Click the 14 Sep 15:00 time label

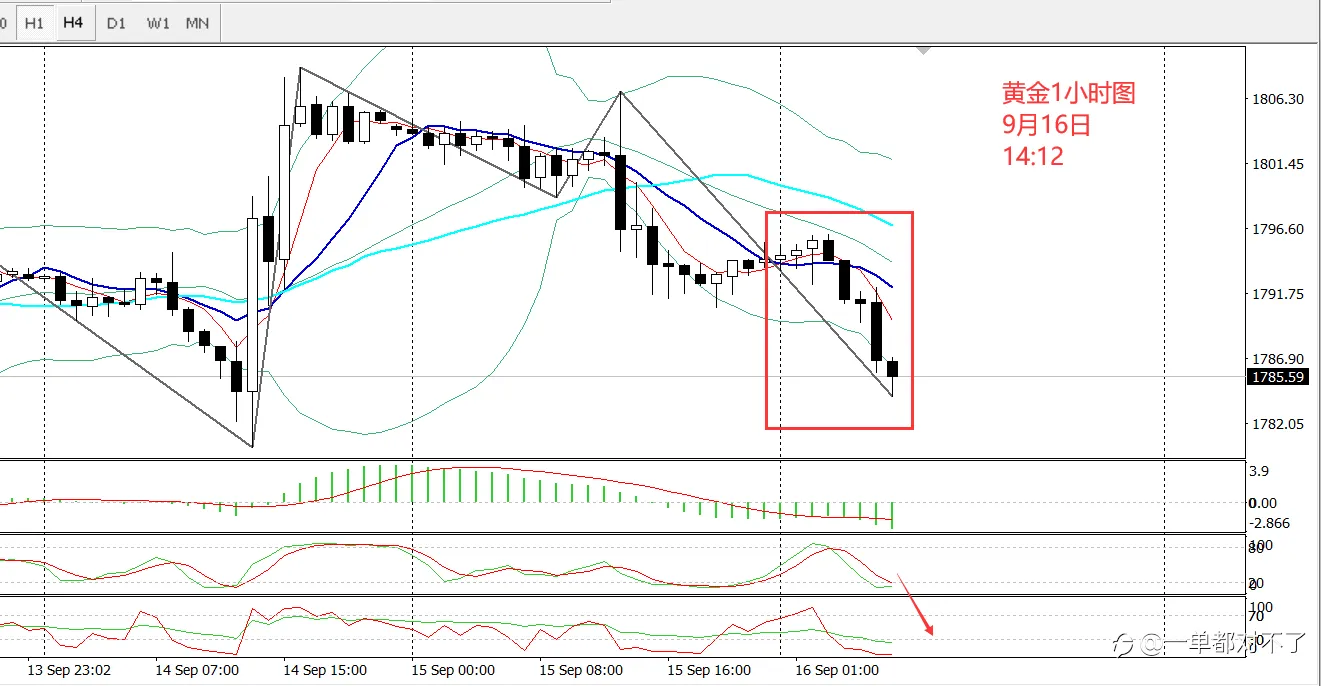[325, 670]
